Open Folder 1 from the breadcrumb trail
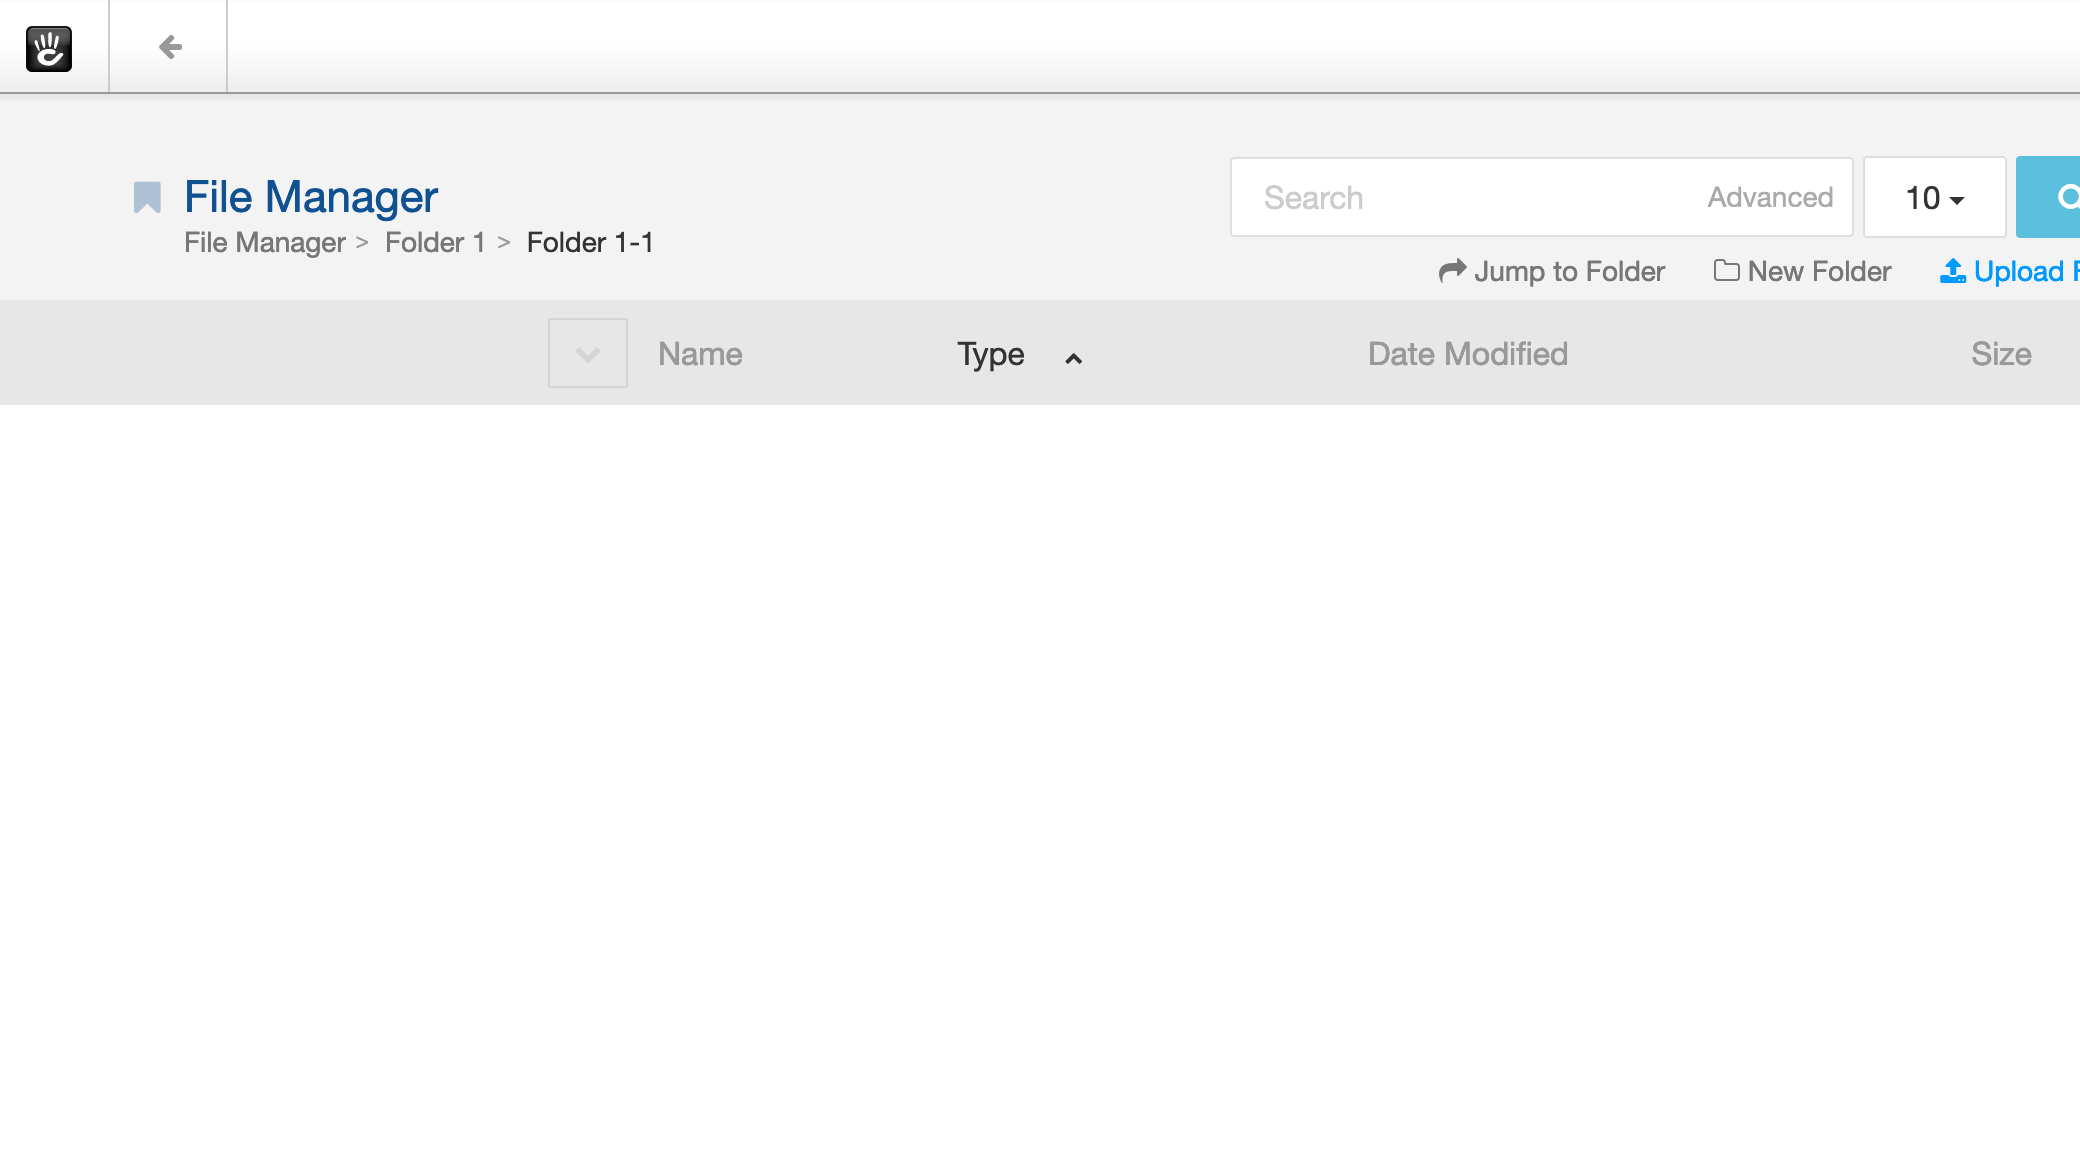Image resolution: width=2080 pixels, height=1170 pixels. pyautogui.click(x=434, y=242)
